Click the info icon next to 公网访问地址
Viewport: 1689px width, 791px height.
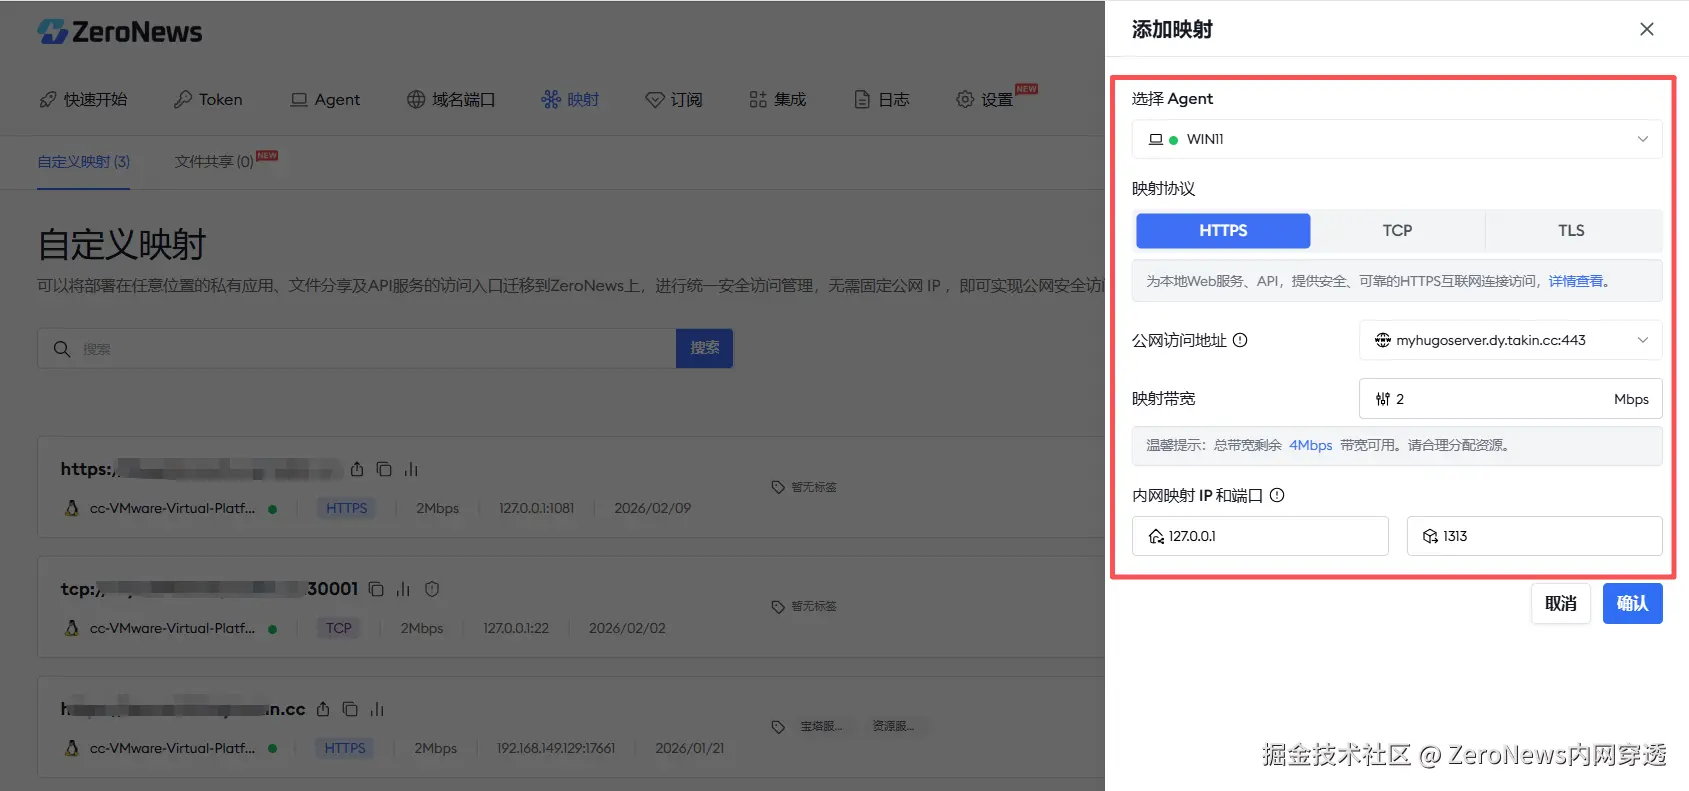coord(1240,340)
